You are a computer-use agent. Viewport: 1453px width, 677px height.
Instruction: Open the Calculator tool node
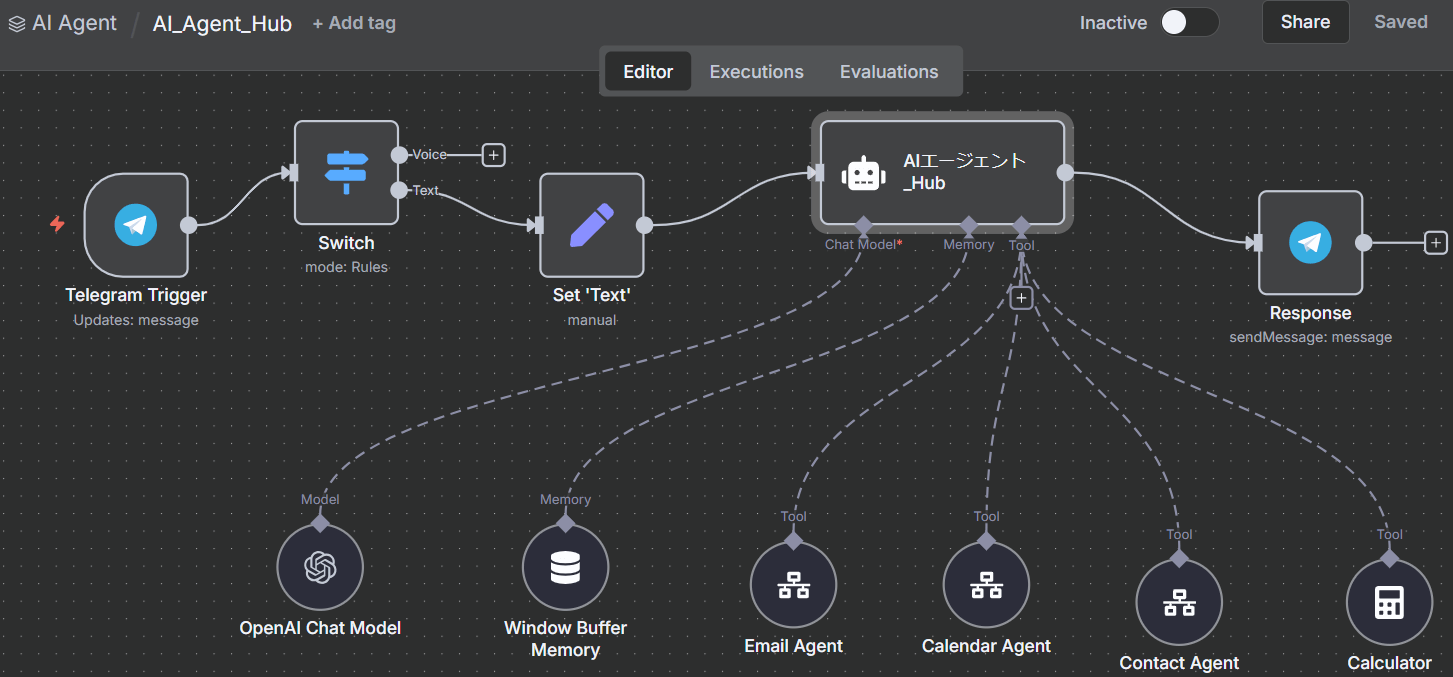pyautogui.click(x=1389, y=602)
